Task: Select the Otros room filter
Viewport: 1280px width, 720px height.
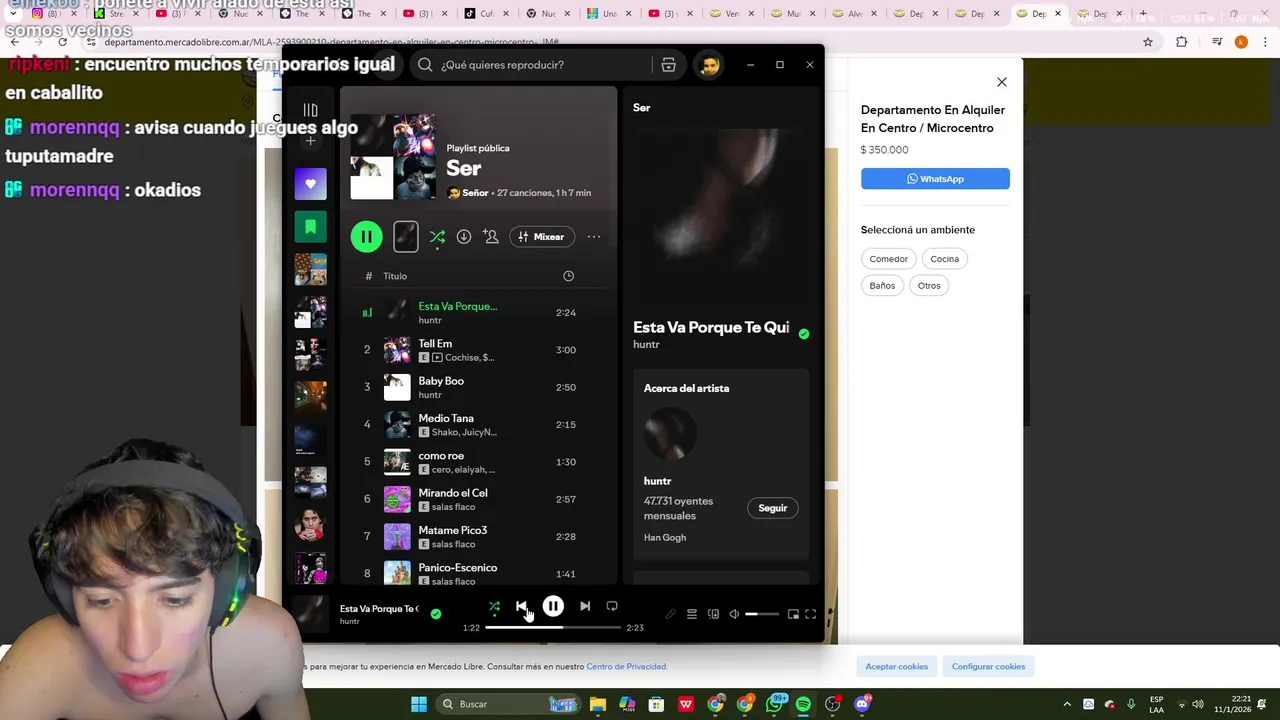Action: (x=929, y=286)
